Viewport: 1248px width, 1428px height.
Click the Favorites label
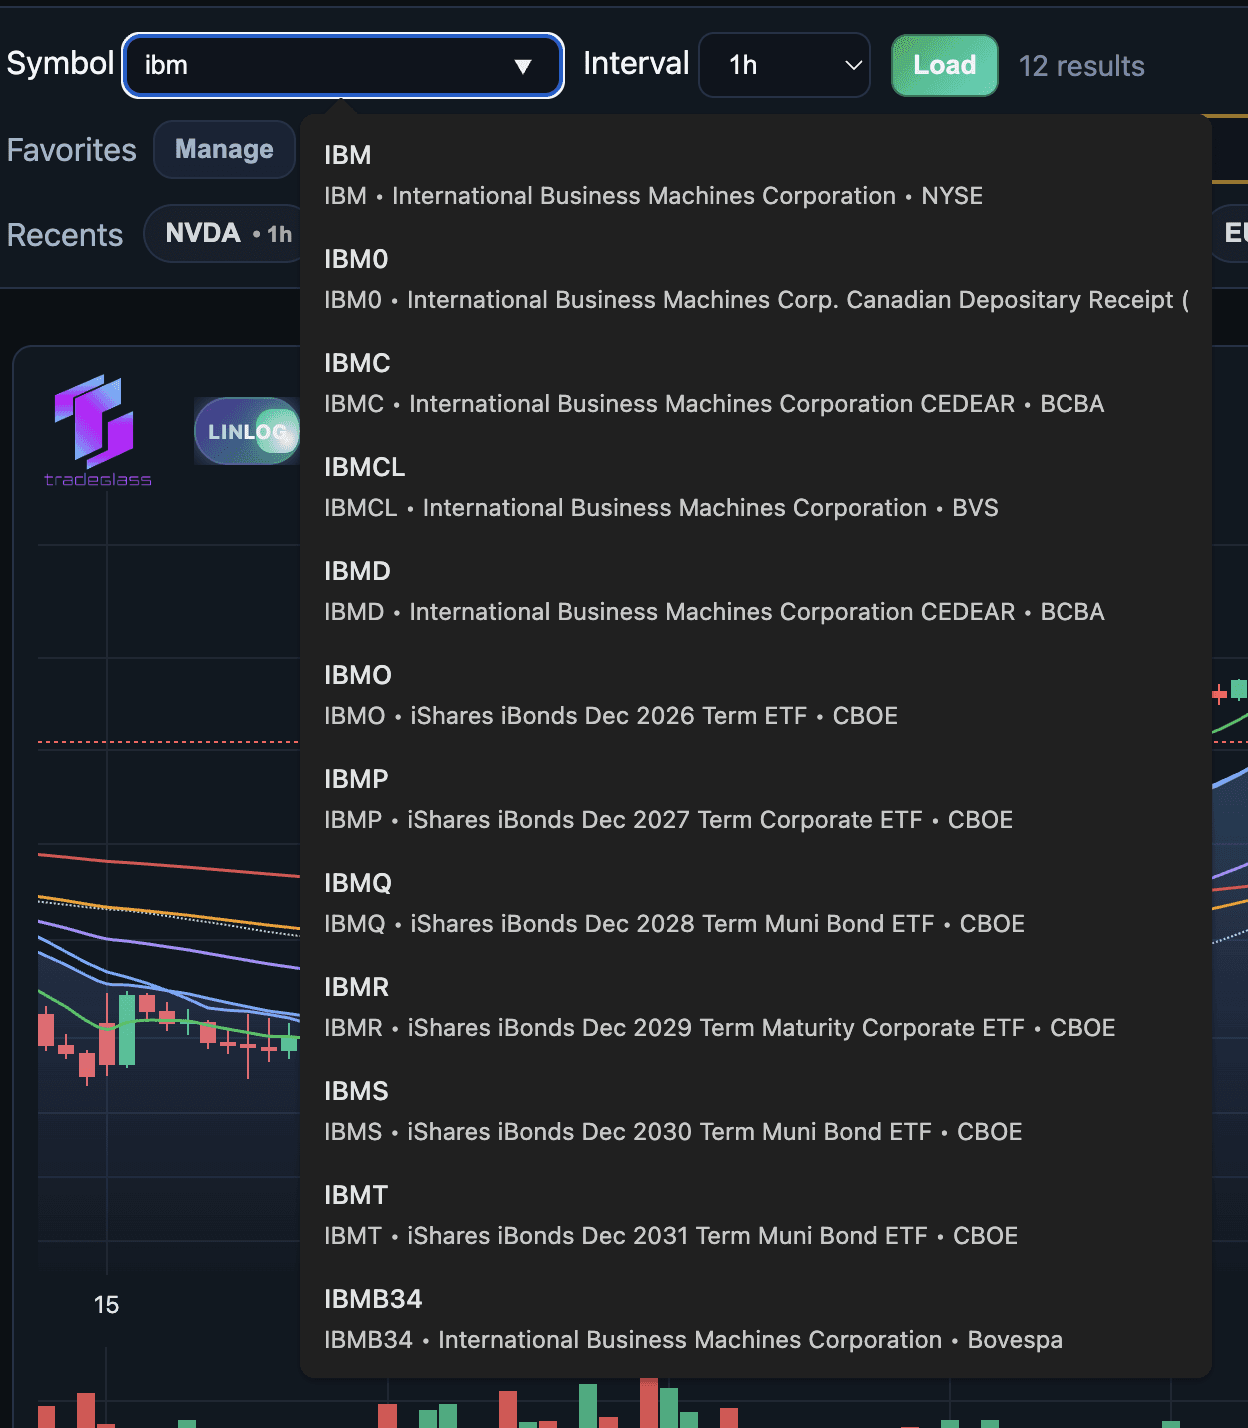point(71,150)
